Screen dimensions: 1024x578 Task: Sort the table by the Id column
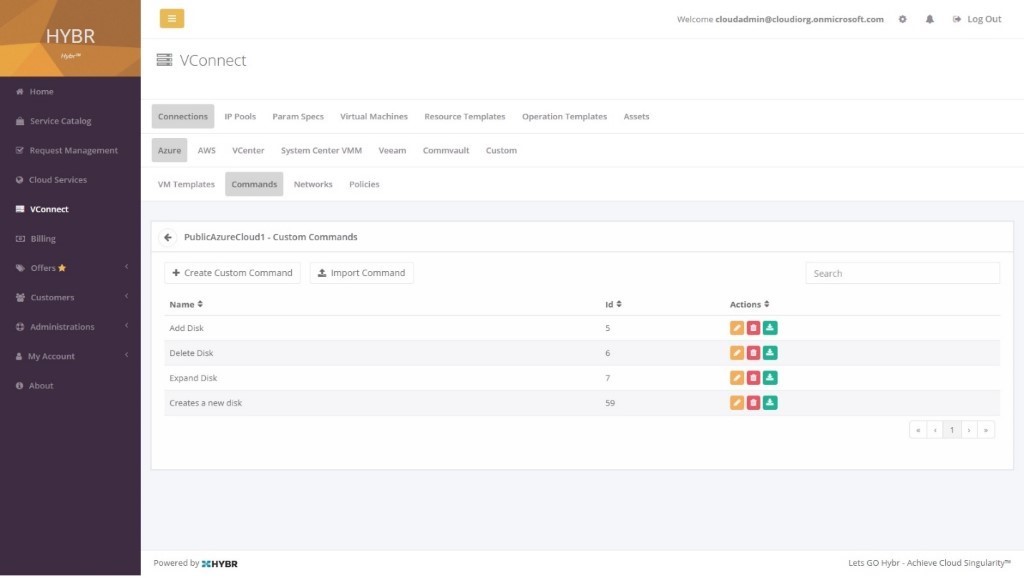(x=613, y=304)
